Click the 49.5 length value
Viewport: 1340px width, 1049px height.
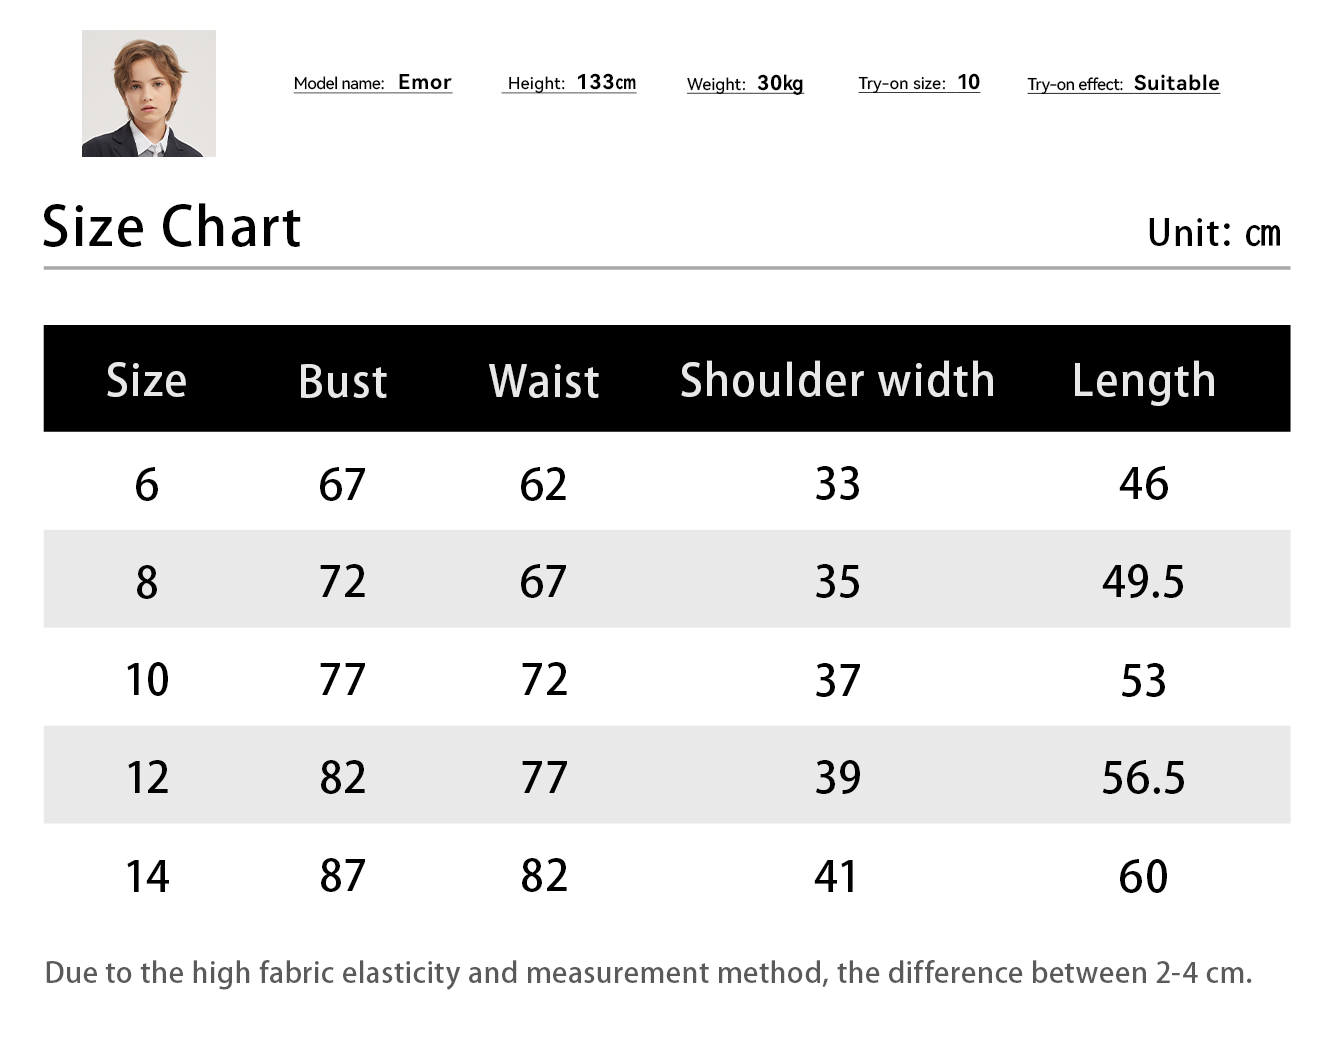[x=1143, y=582]
